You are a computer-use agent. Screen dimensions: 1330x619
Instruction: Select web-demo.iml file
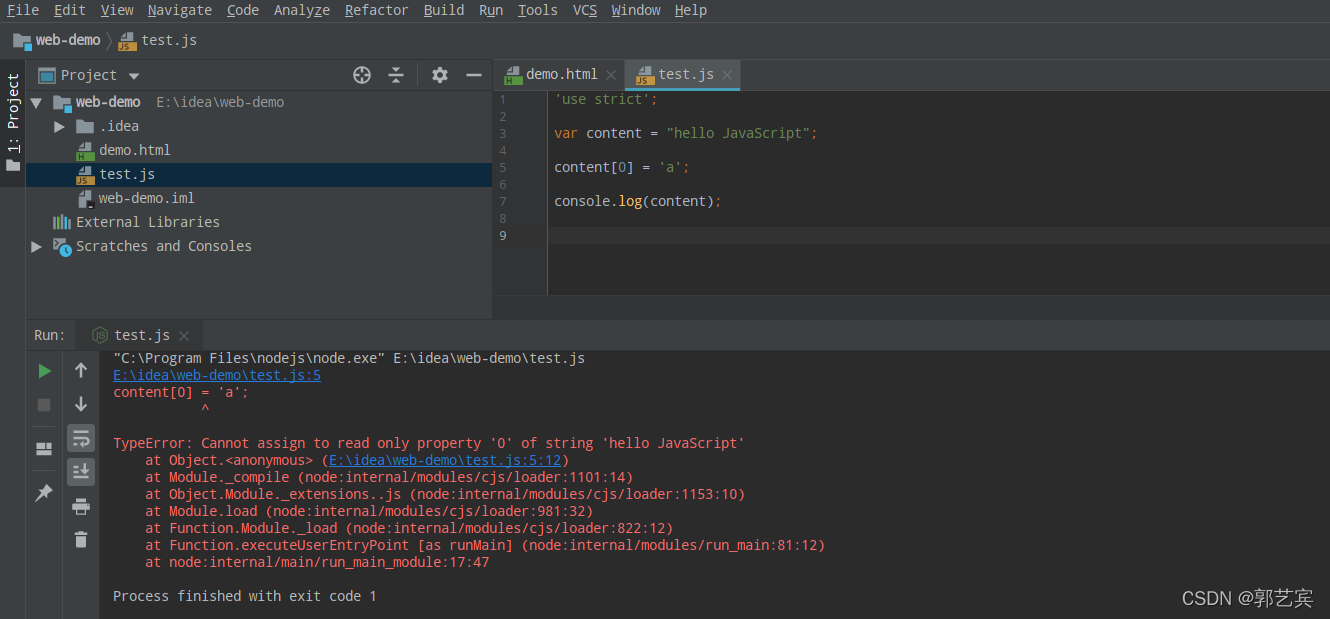pyautogui.click(x=146, y=198)
